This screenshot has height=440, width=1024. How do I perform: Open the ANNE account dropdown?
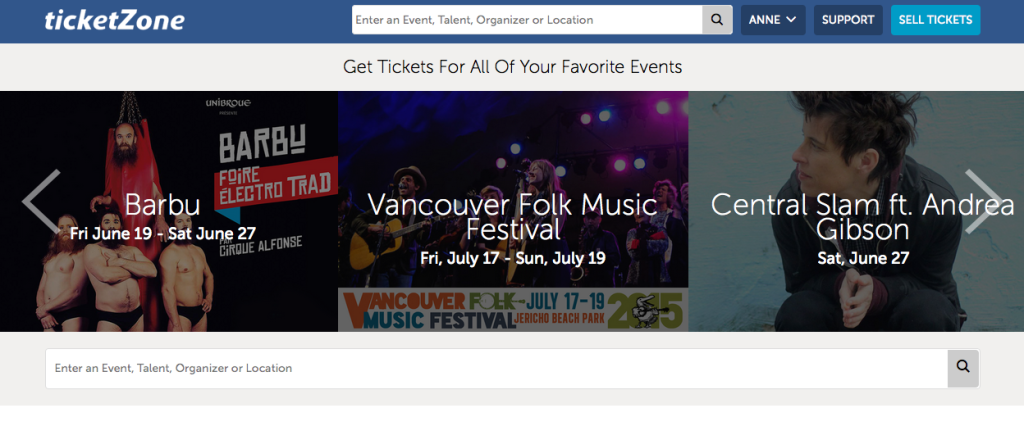(x=773, y=20)
